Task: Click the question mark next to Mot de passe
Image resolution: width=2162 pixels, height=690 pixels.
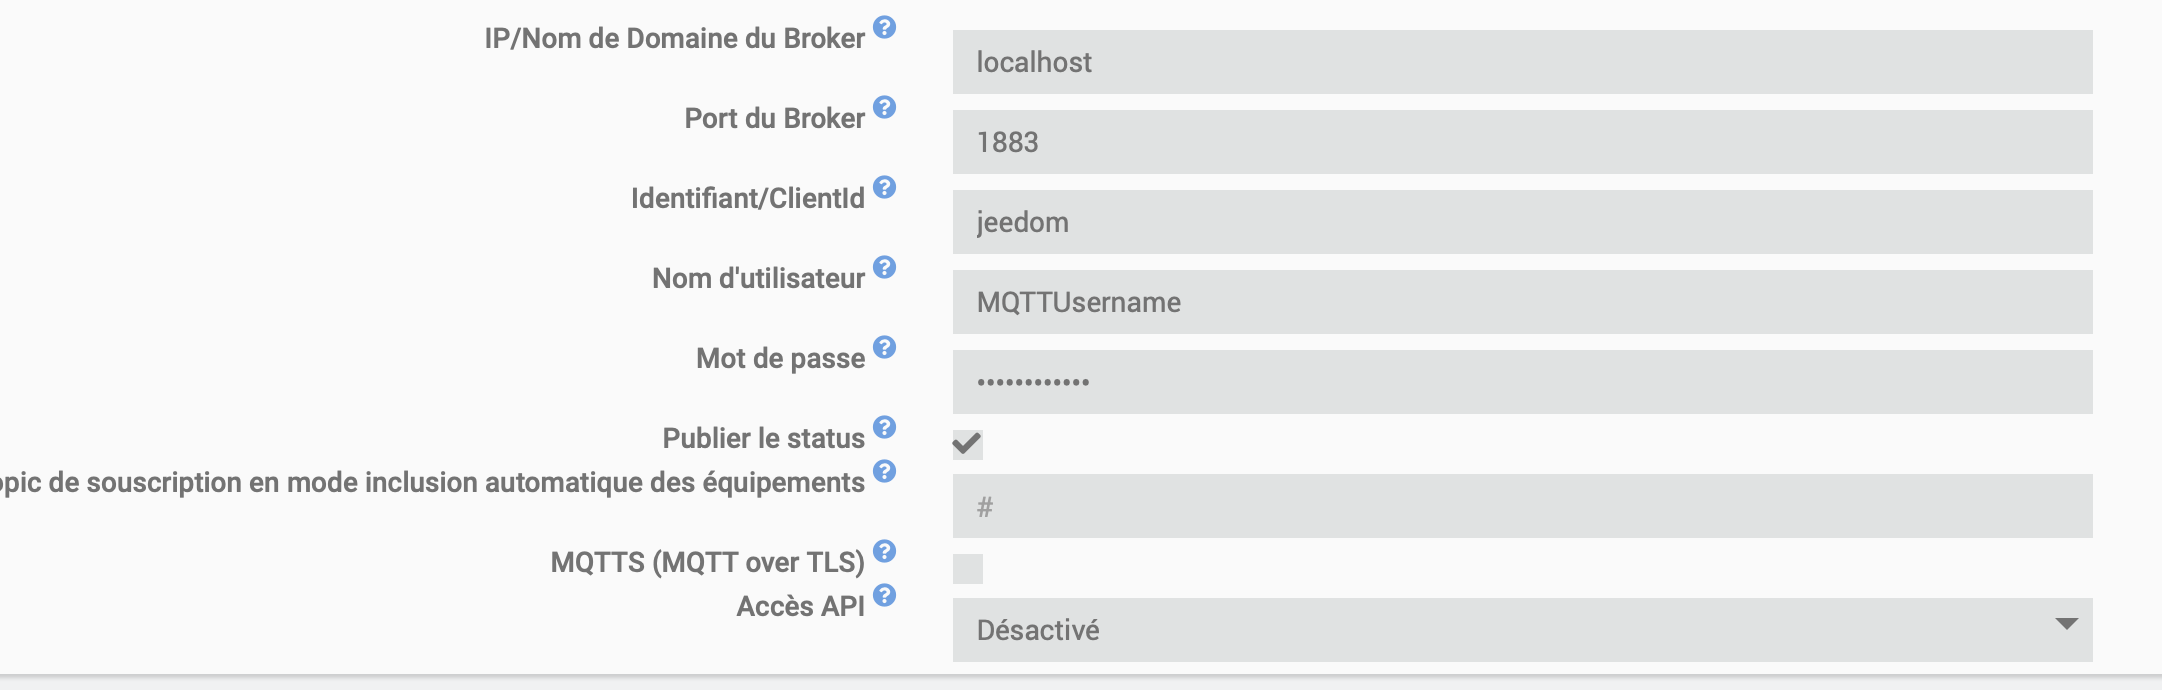Action: (884, 347)
